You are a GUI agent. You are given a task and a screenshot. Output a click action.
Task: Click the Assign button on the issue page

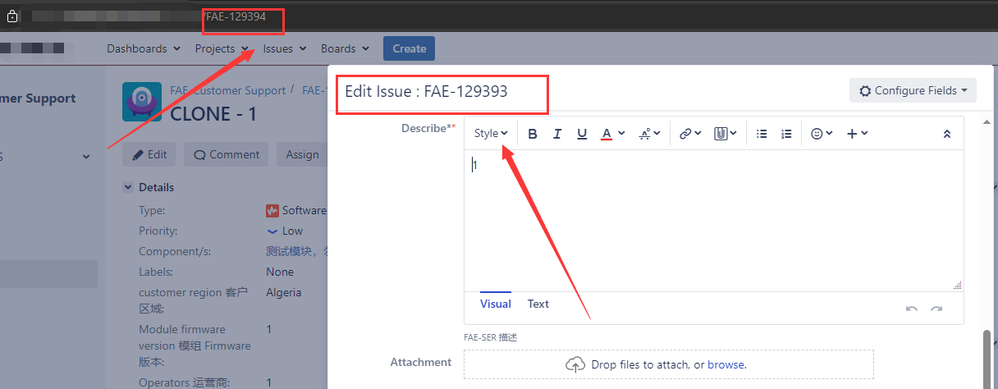(302, 154)
